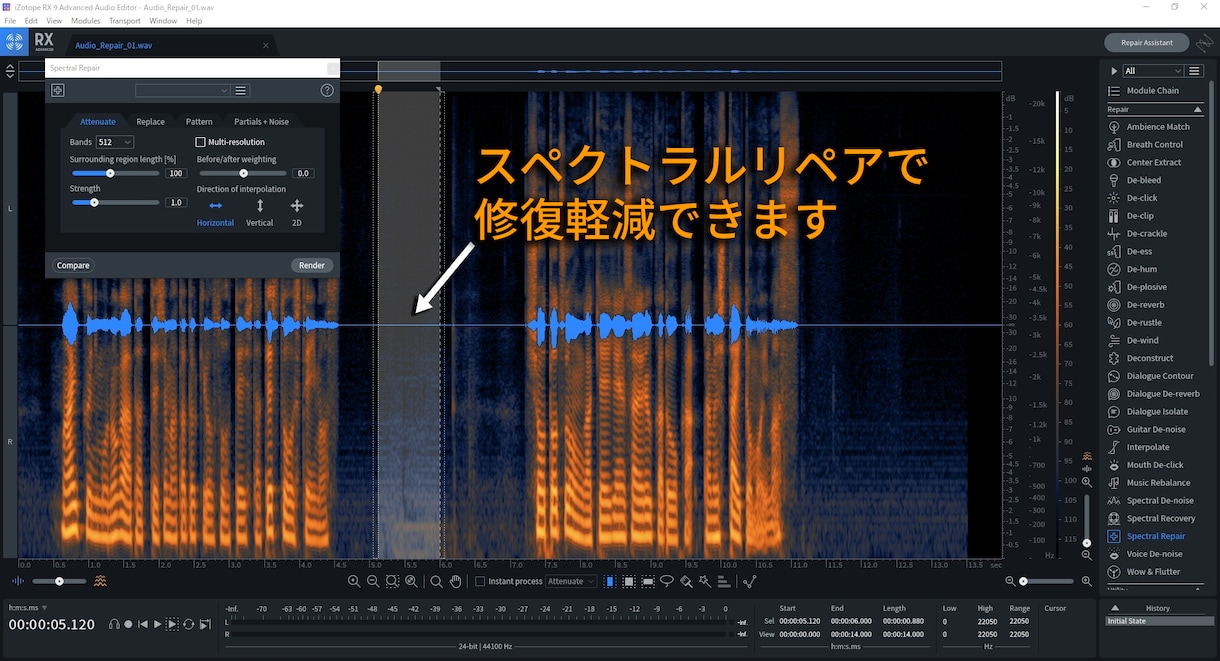
Task: Open the De-plosive module
Action: click(1155, 287)
